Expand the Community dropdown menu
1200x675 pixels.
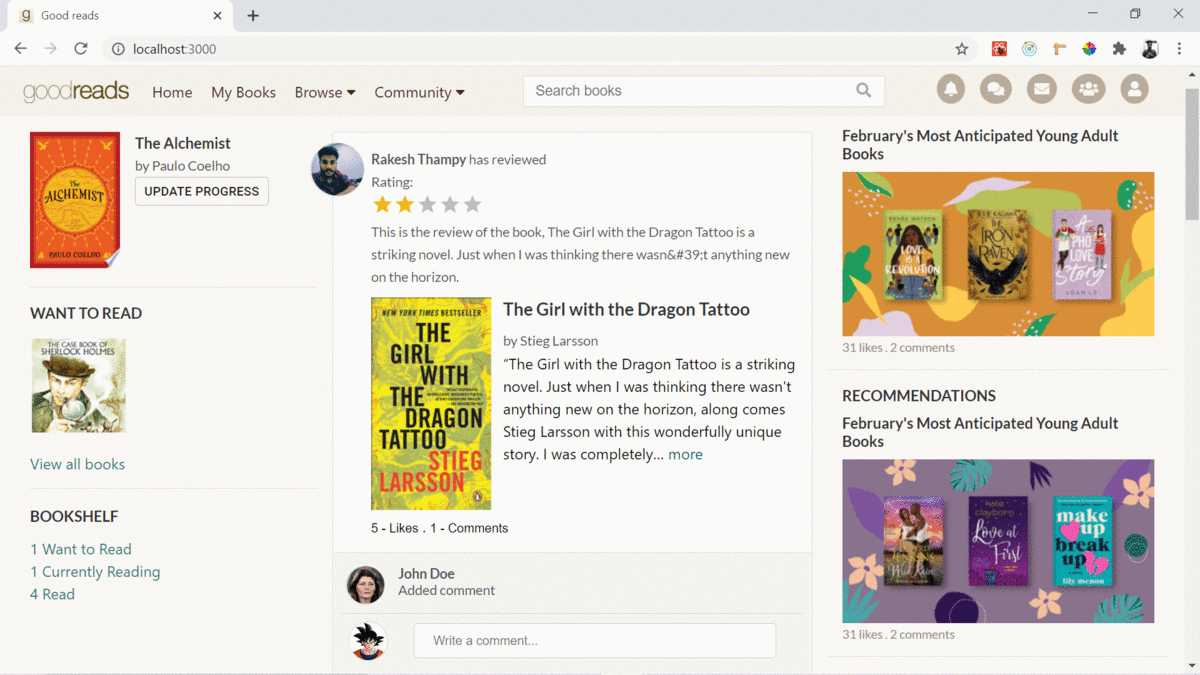click(x=419, y=92)
